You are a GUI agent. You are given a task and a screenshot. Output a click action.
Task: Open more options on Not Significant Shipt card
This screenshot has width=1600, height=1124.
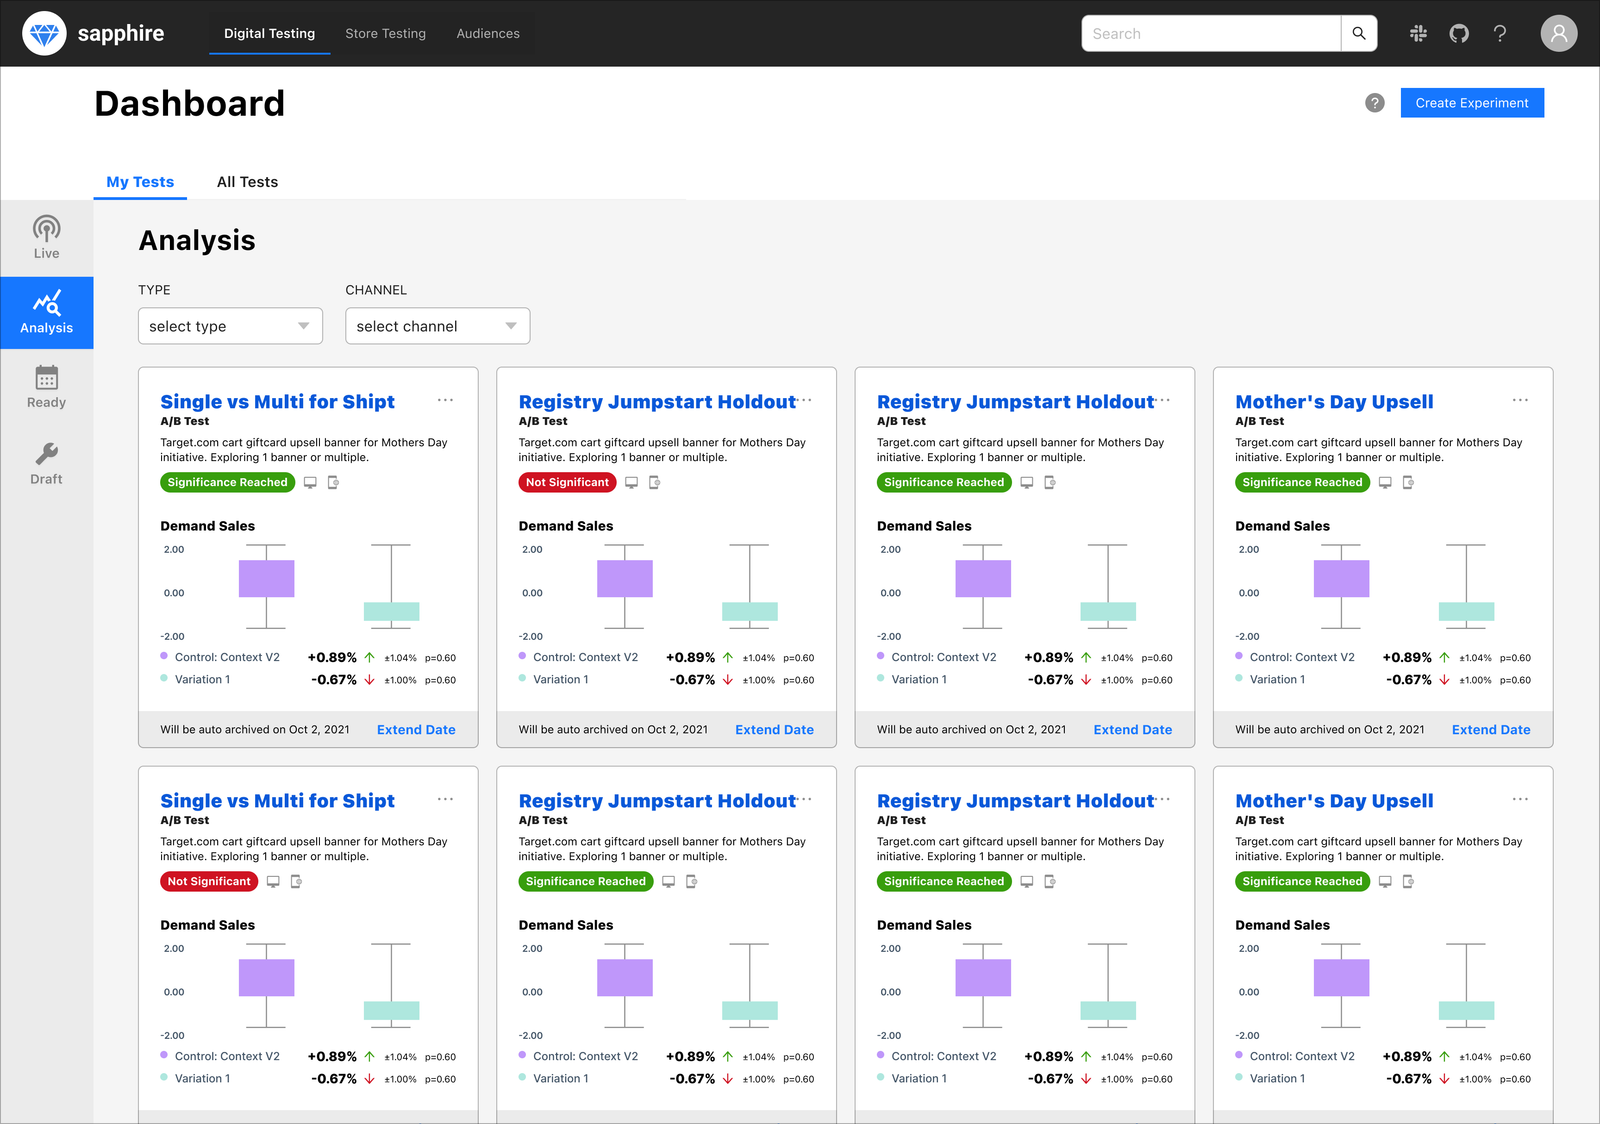pyautogui.click(x=445, y=799)
